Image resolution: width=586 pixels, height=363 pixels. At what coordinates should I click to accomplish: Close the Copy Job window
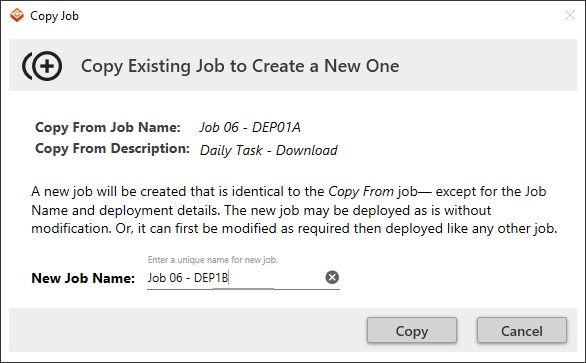tap(570, 15)
